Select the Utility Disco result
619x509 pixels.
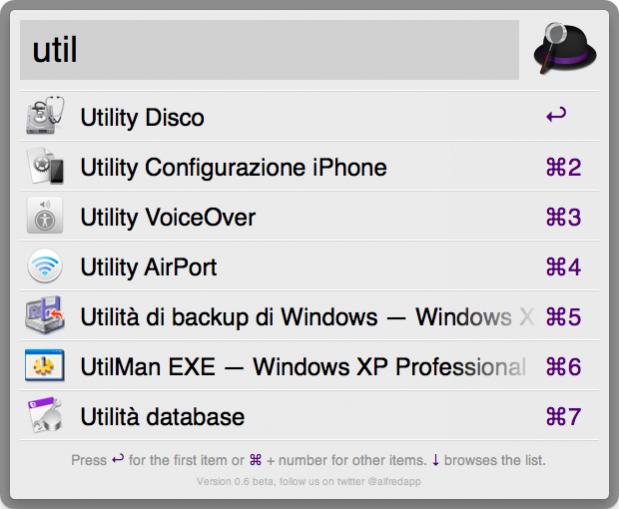[310, 117]
